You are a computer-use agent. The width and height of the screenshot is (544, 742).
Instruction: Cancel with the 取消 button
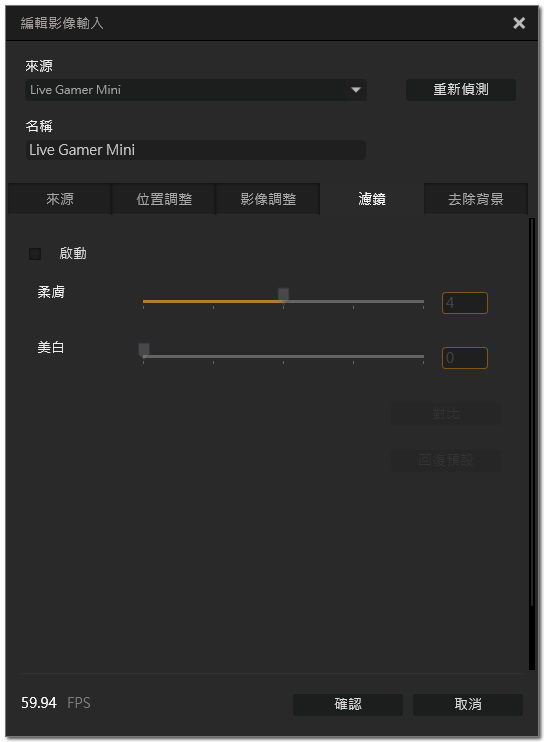468,704
